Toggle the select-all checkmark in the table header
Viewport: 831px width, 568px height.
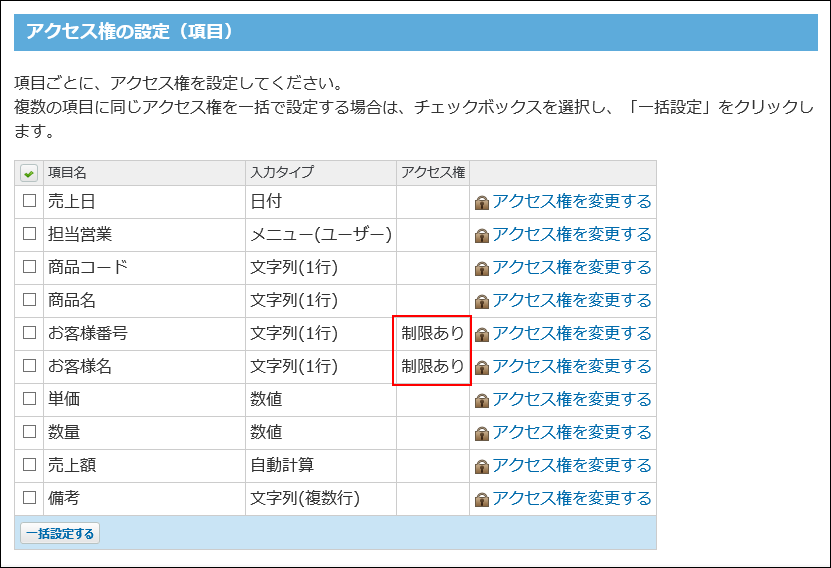click(x=29, y=173)
